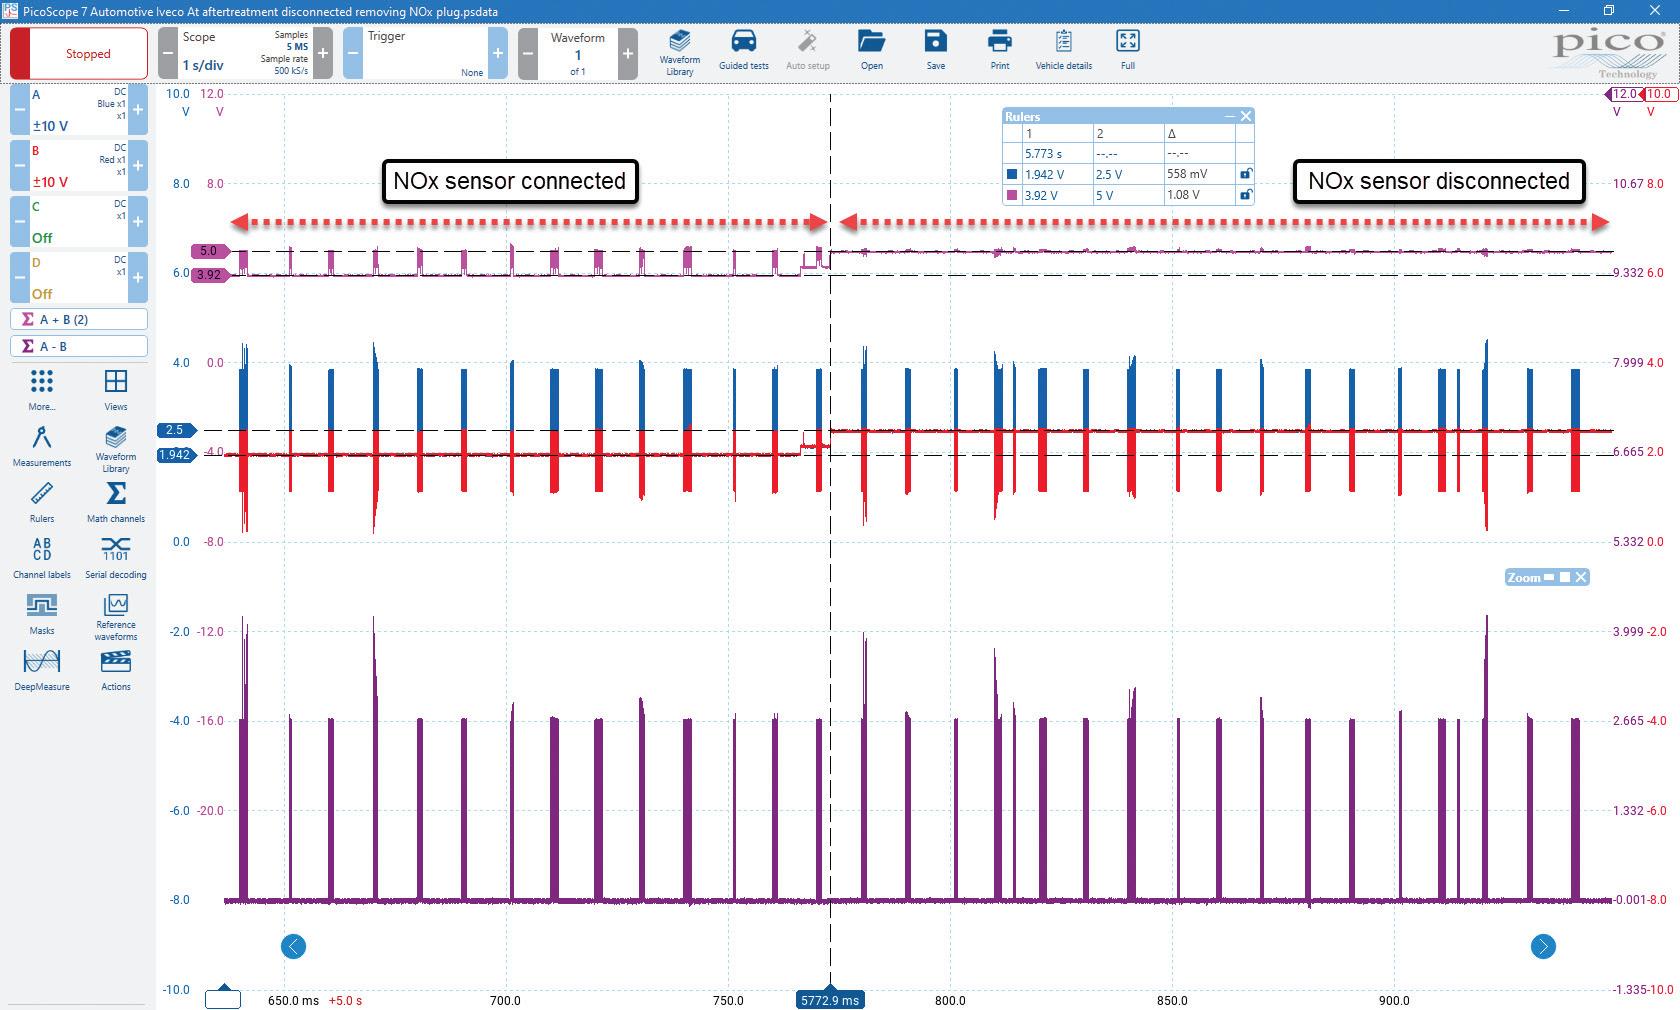Click the 2.5 voltage ruler handle

[176, 430]
